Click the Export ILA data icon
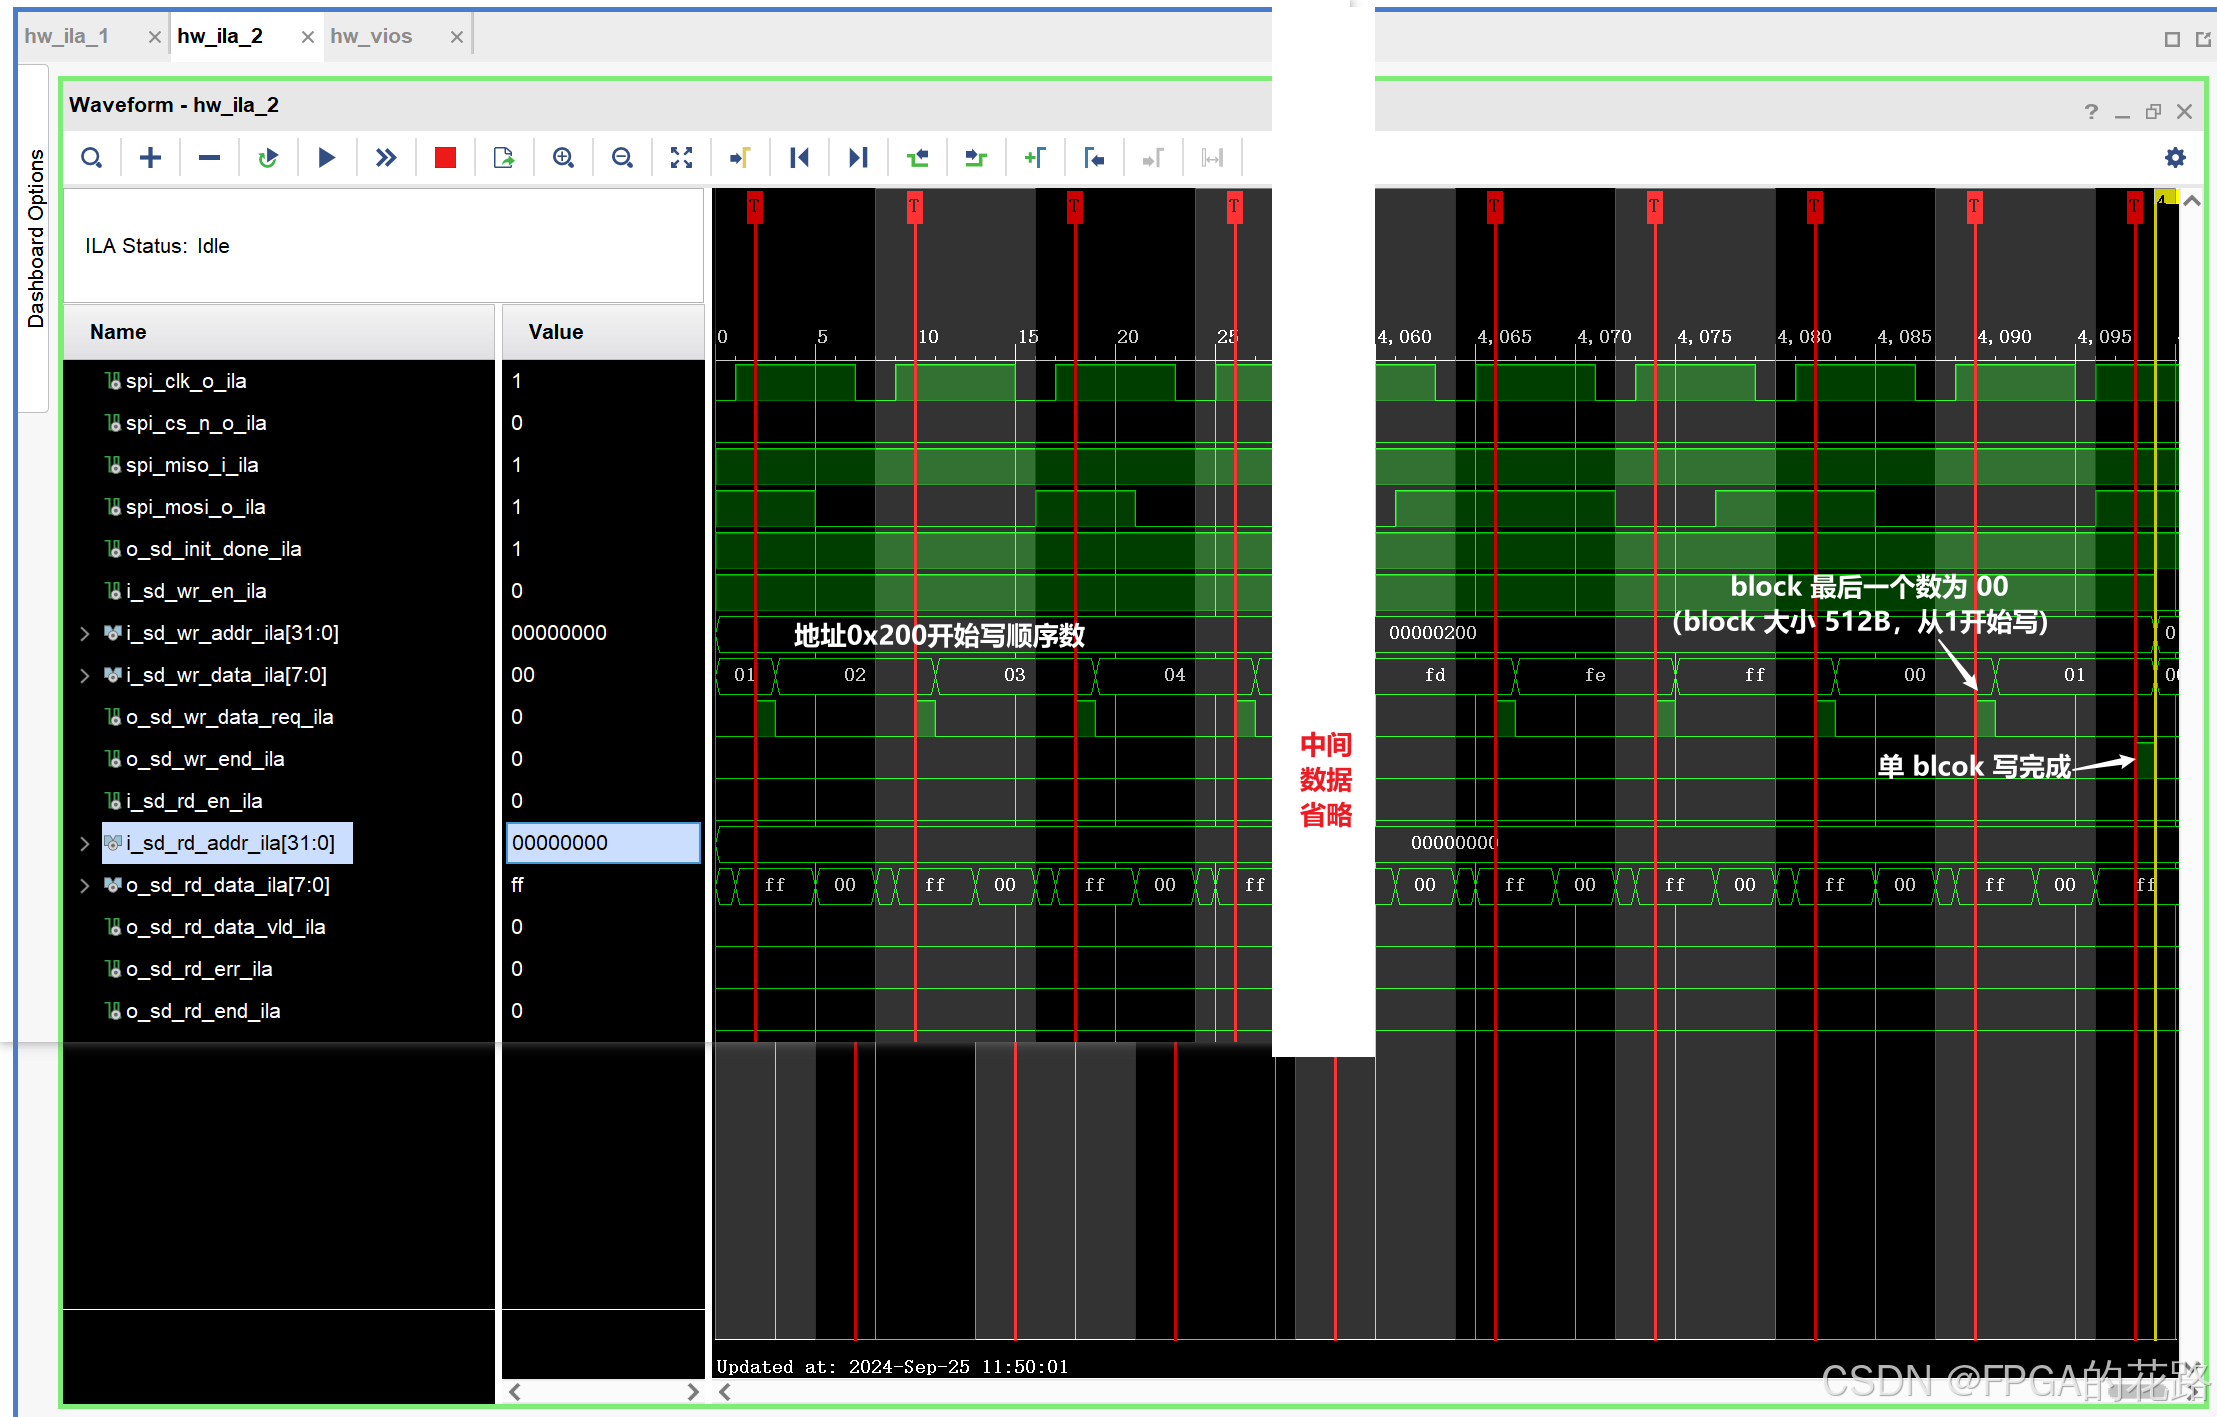 click(504, 158)
